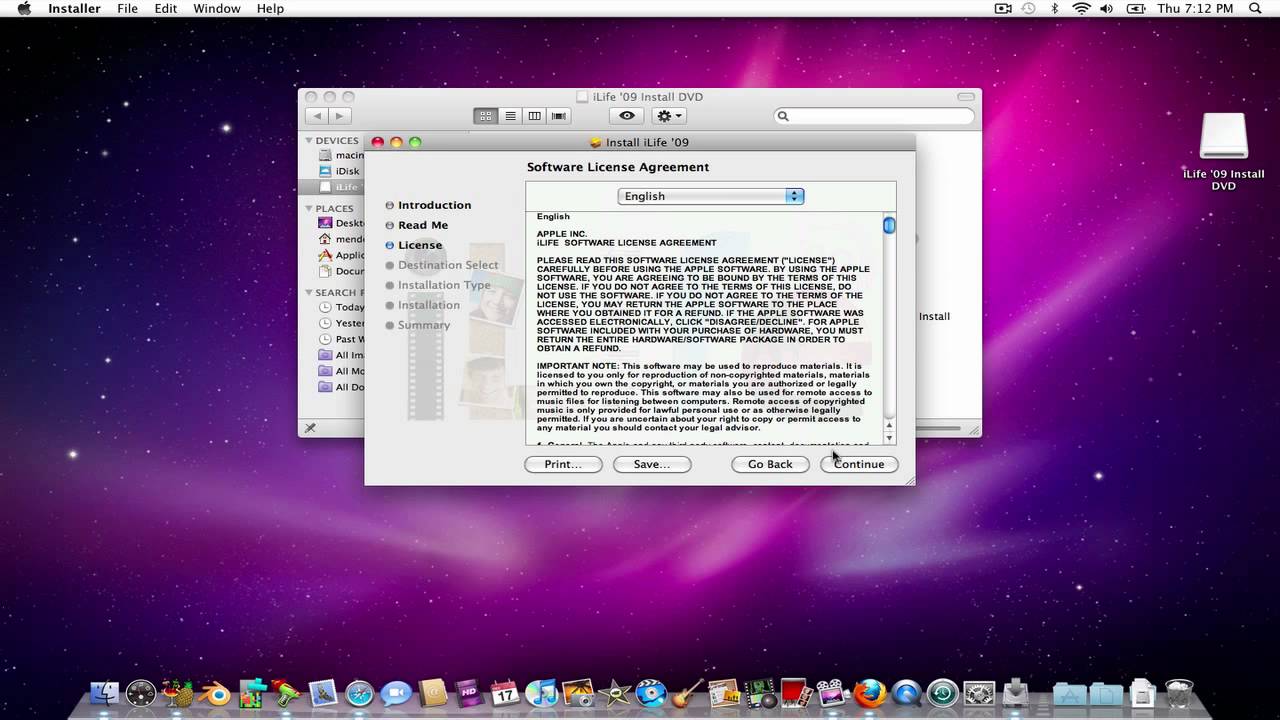The width and height of the screenshot is (1280, 720).
Task: Click the Time Machine menu bar icon
Action: [x=1028, y=8]
